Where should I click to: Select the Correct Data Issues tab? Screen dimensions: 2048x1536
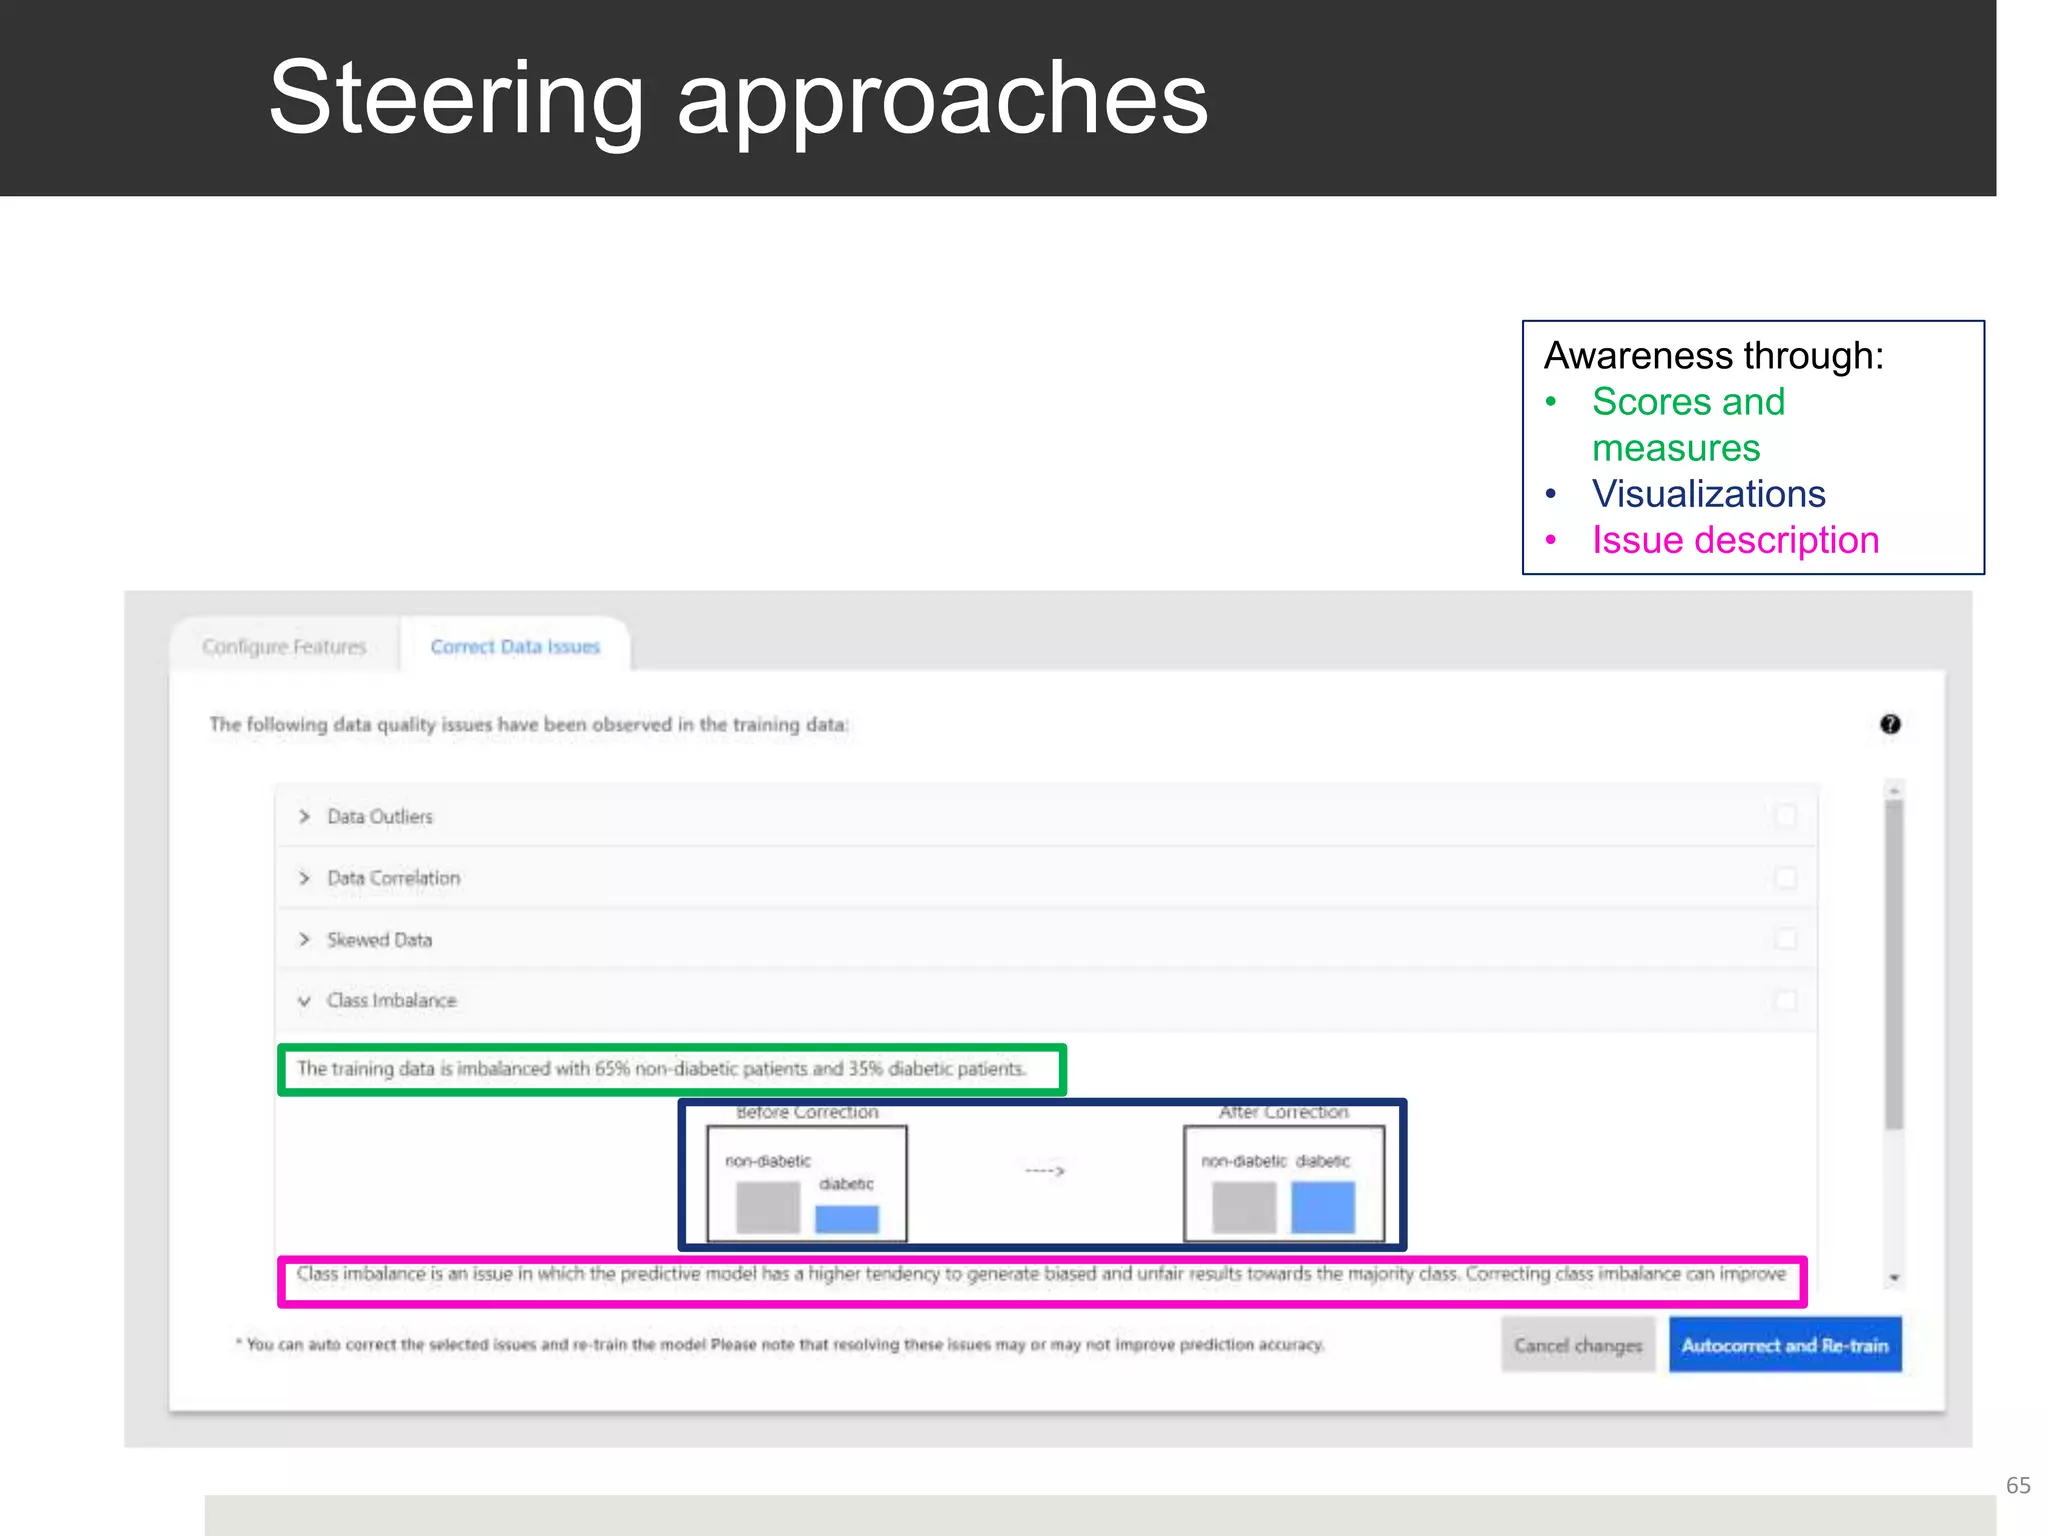click(515, 646)
